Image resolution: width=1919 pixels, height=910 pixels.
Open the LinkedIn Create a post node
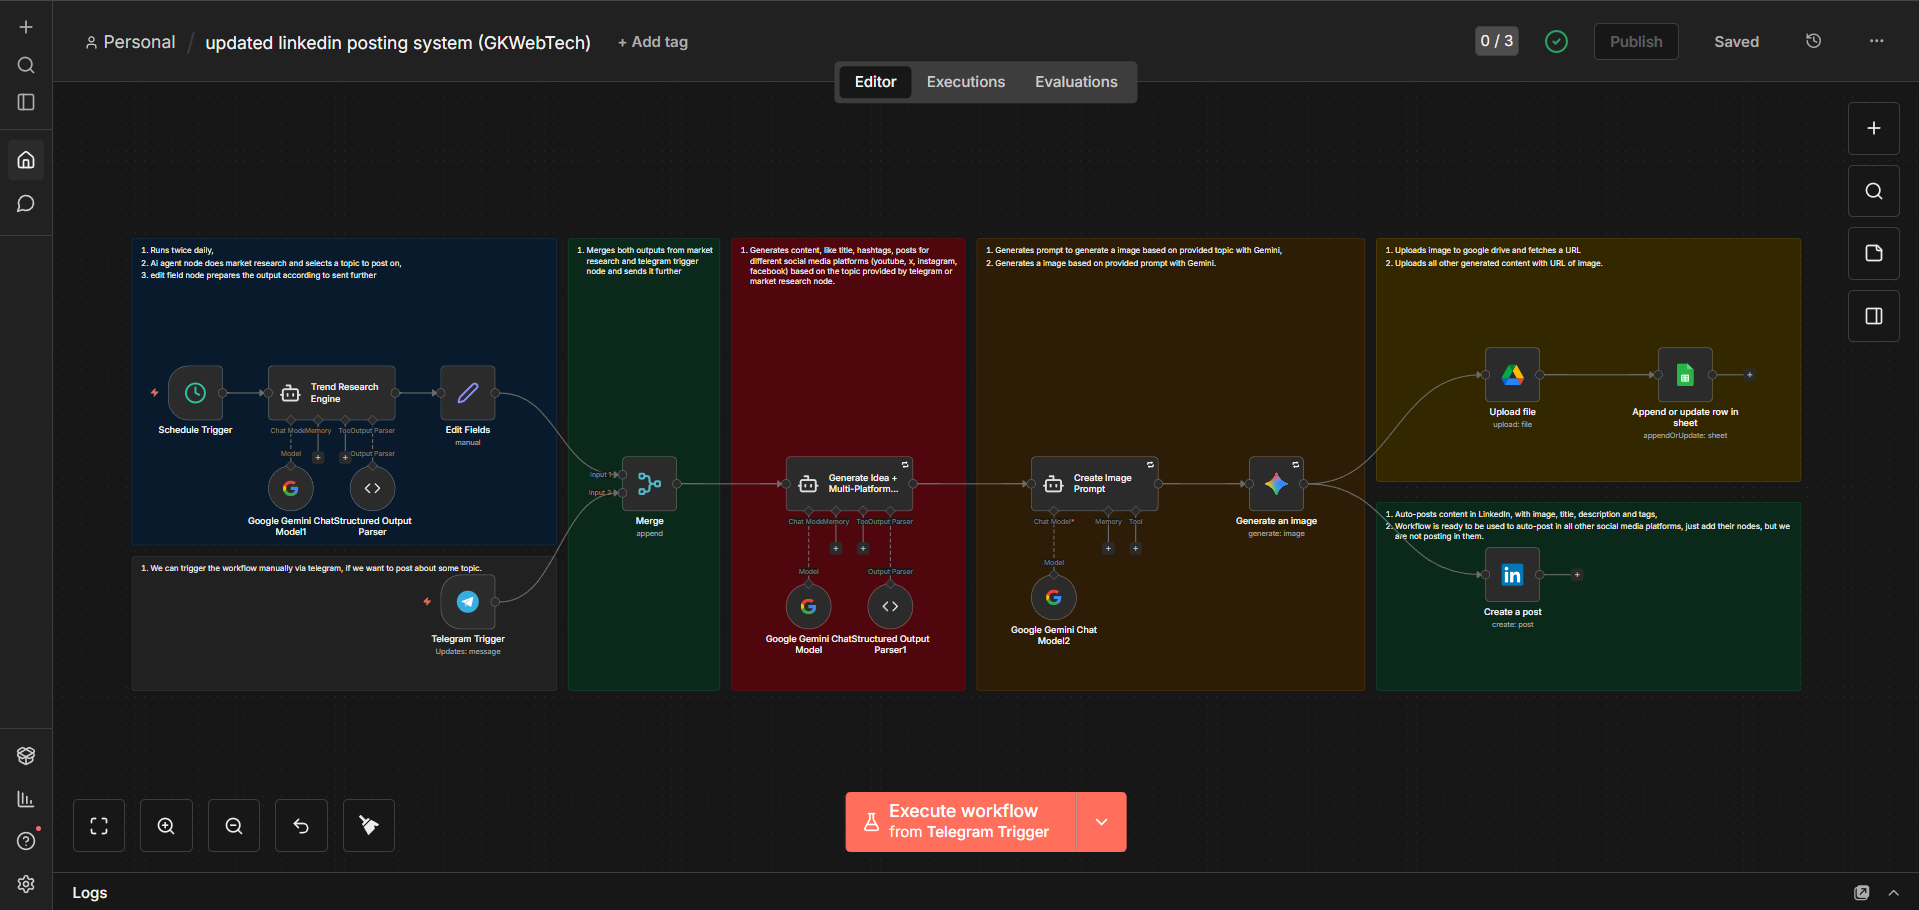coord(1511,574)
